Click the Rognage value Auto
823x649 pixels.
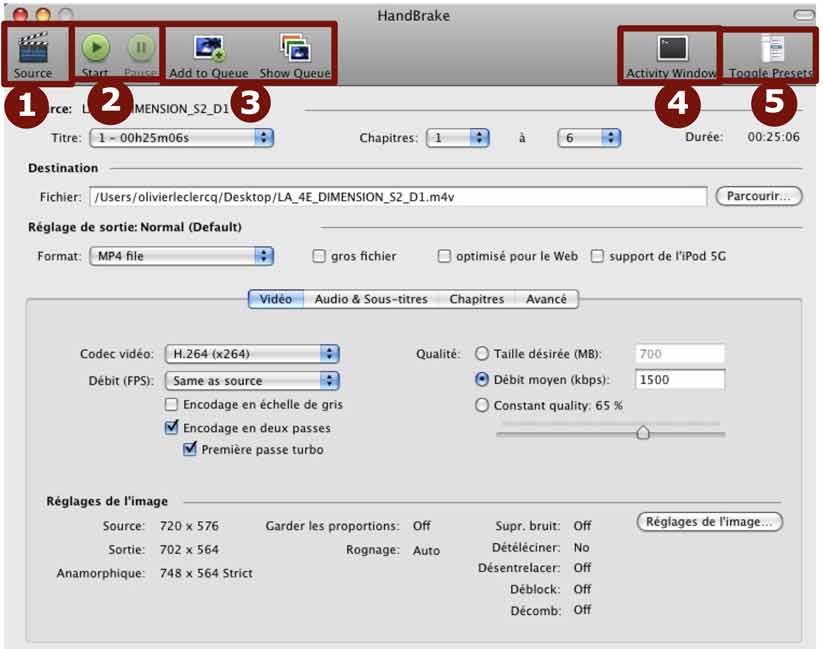pos(426,551)
